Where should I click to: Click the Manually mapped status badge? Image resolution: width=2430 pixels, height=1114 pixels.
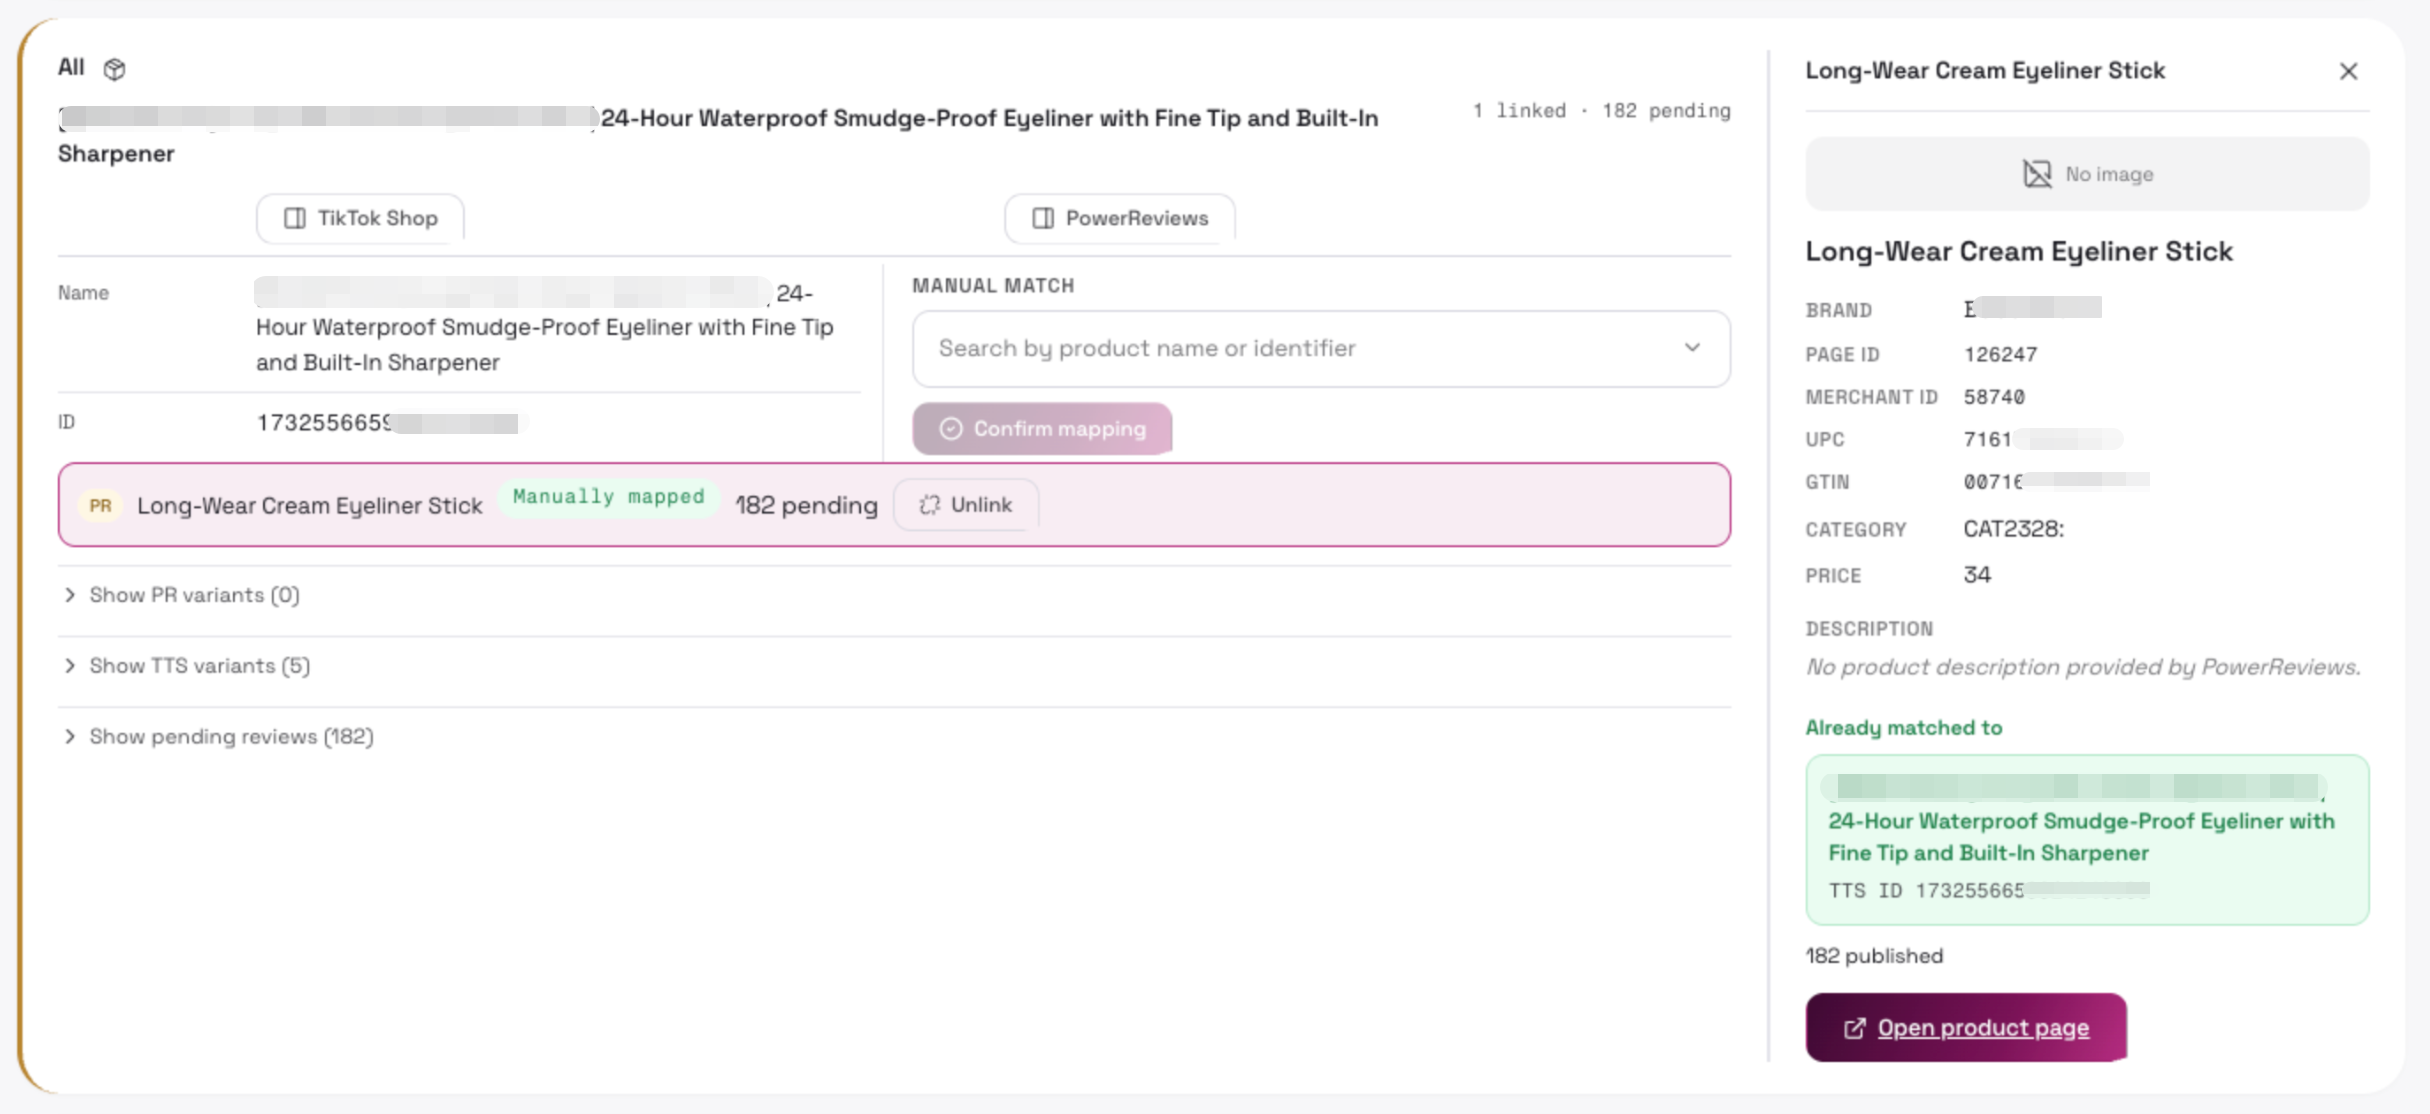pyautogui.click(x=609, y=497)
